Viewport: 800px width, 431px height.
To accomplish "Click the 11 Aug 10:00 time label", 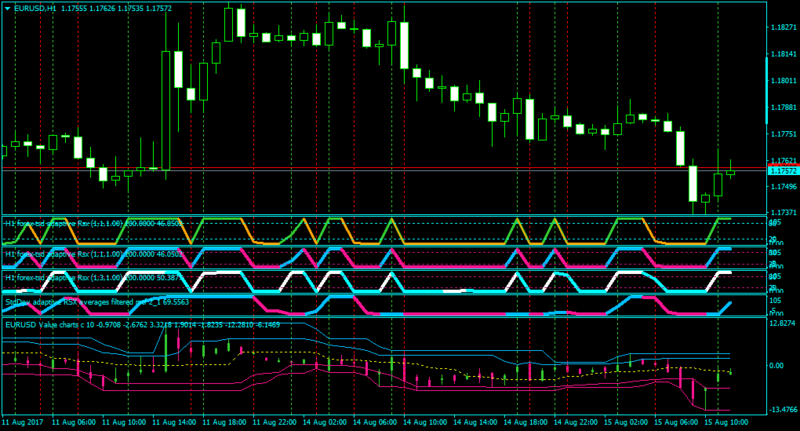I will tap(124, 422).
